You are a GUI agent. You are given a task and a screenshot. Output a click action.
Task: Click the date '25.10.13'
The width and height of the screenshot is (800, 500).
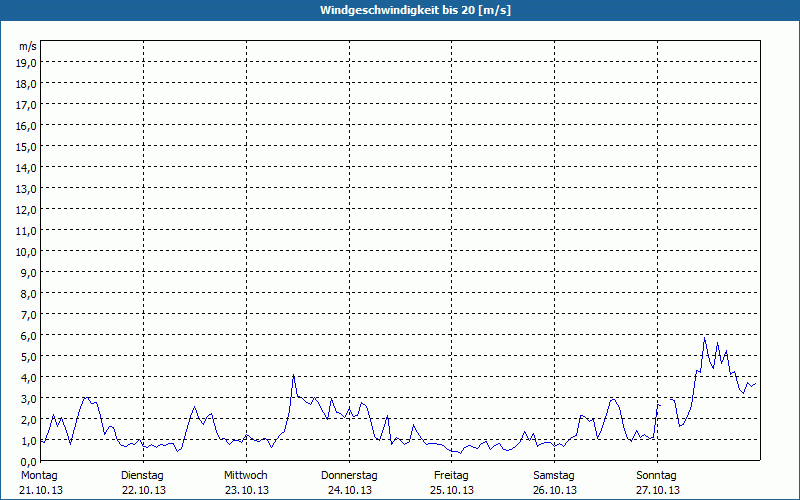pos(452,490)
